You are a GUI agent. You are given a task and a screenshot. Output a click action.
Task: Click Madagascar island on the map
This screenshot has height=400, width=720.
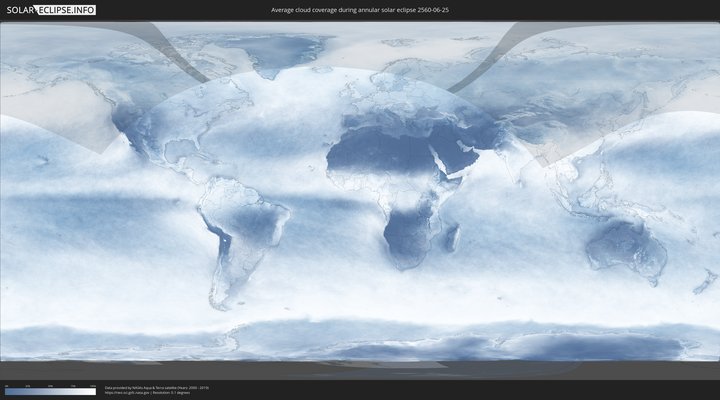point(453,238)
